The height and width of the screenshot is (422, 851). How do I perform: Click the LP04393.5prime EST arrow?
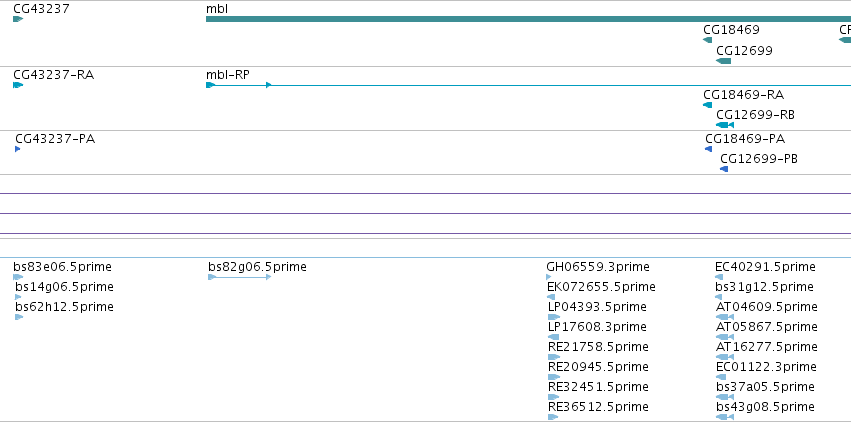(x=554, y=317)
